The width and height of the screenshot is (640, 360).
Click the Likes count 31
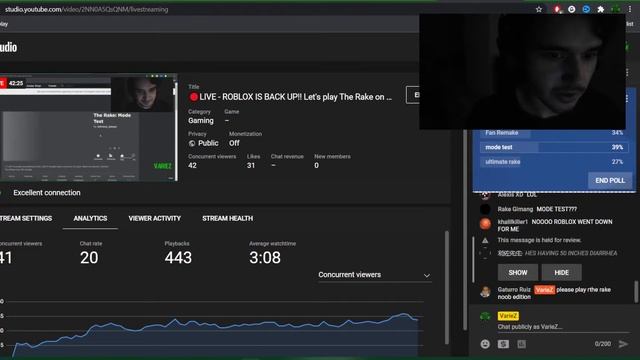(251, 166)
